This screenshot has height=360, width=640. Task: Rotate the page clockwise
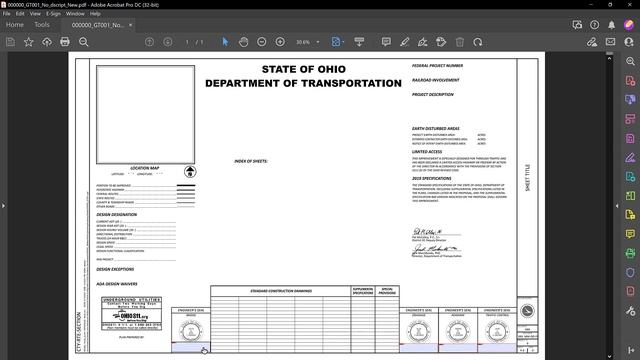click(478, 42)
